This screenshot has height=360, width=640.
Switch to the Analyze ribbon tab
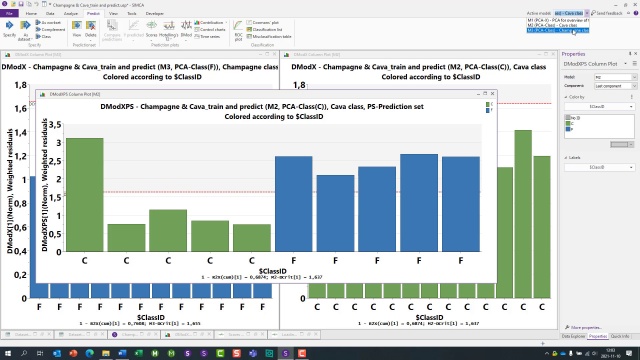pyautogui.click(x=71, y=13)
